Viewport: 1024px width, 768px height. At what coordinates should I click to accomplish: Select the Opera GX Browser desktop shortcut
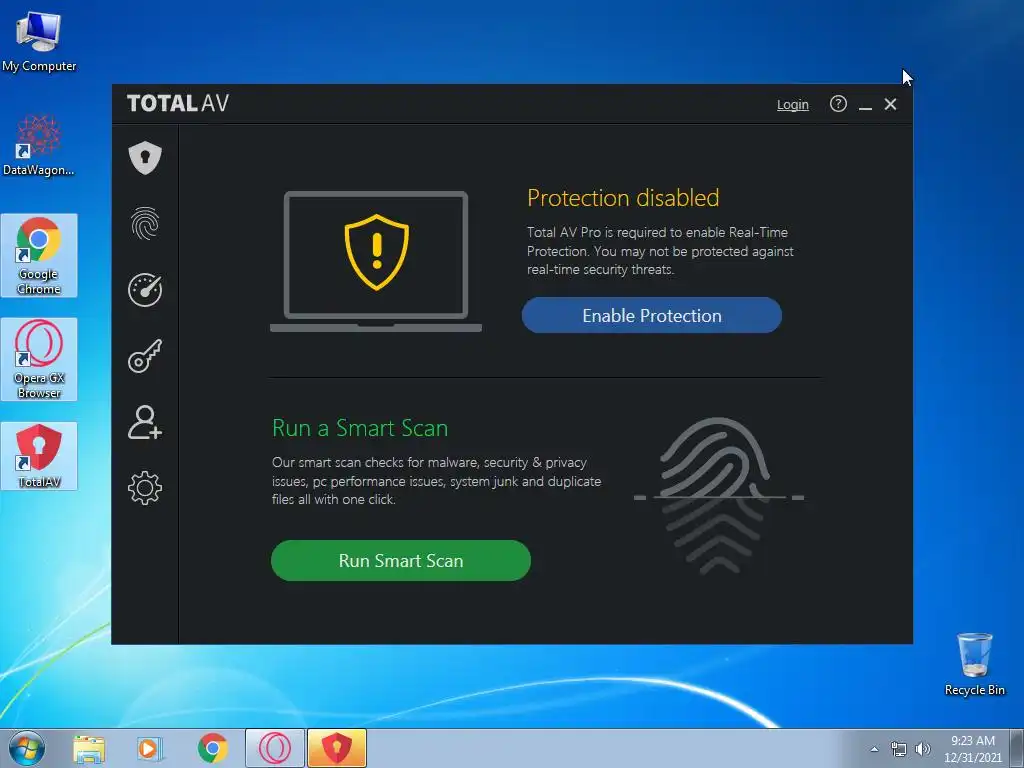click(39, 359)
